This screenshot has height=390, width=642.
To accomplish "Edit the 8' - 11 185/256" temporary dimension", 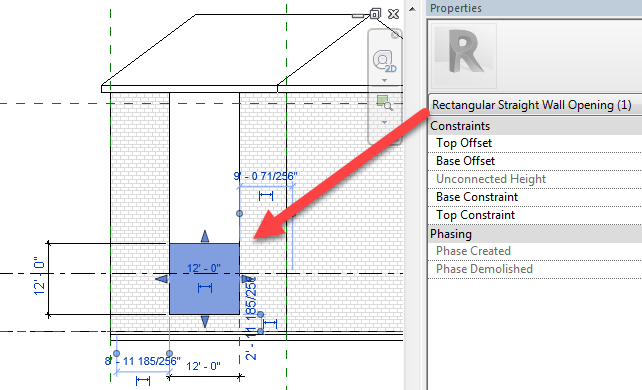I will pos(142,361).
